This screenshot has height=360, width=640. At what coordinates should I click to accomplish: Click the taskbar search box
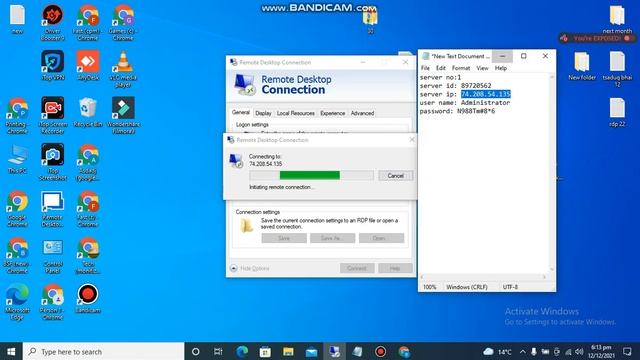click(x=103, y=351)
